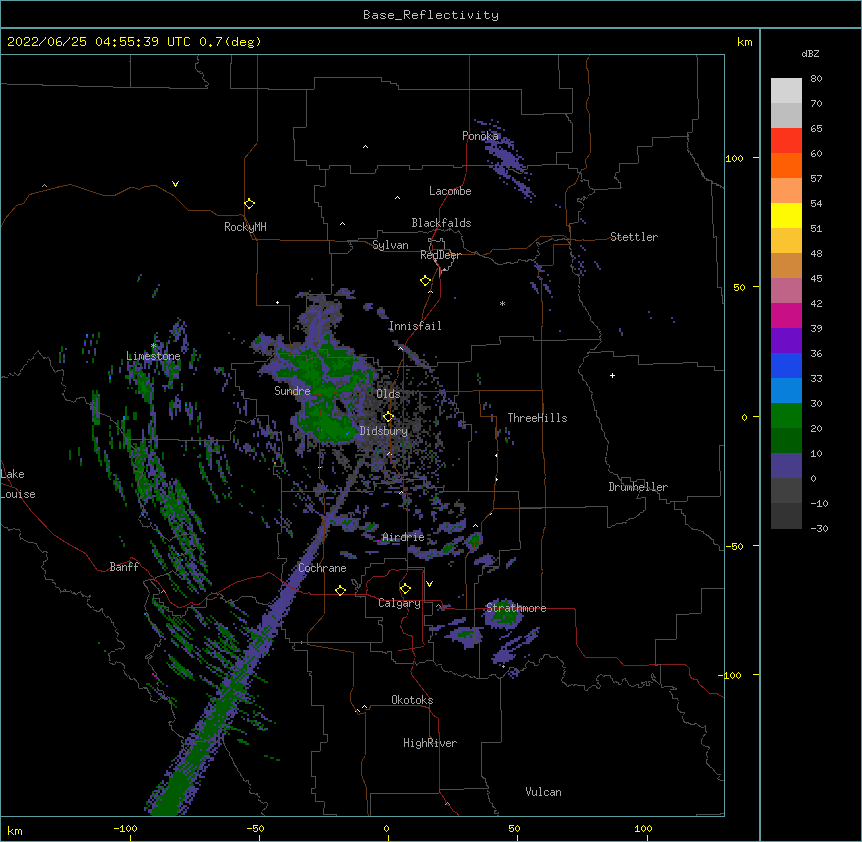This screenshot has width=862, height=842.
Task: Pick the white 70-80 dBZ legend swatch
Action: tap(786, 91)
